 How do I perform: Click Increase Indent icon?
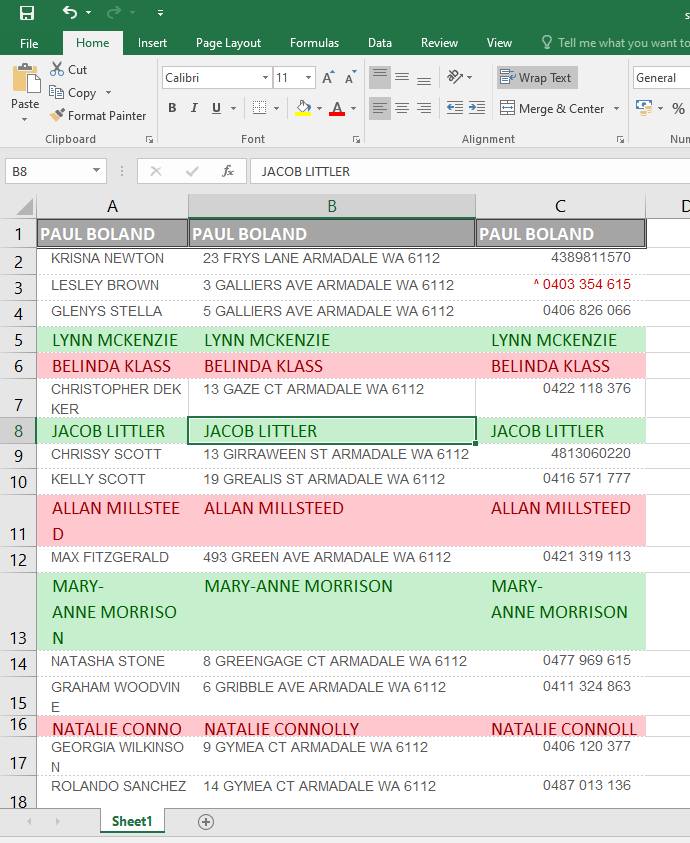pyautogui.click(x=477, y=109)
